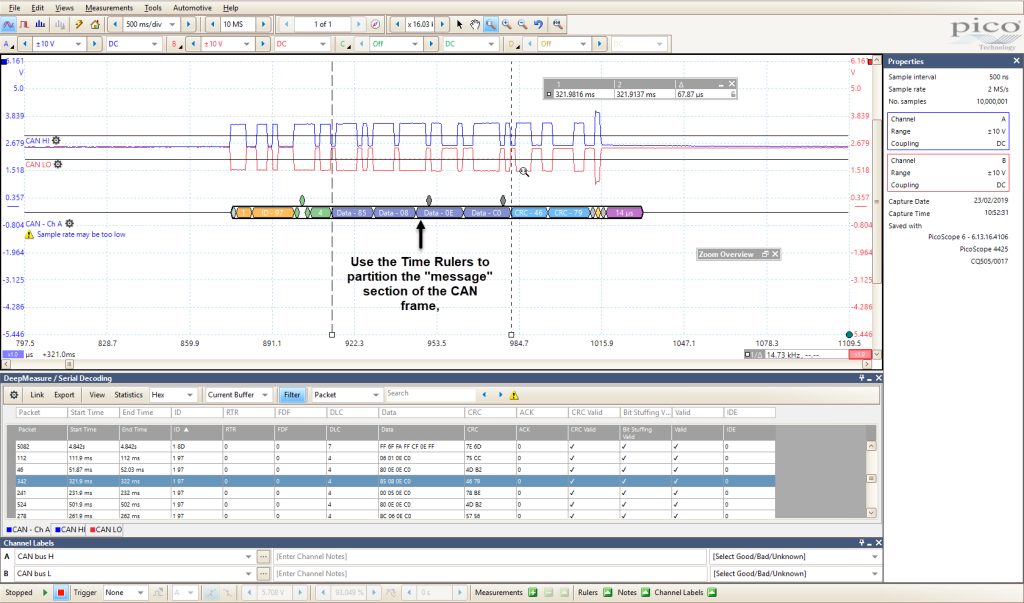Switch to scope mode icon
1024x603 pixels.
click(8, 24)
